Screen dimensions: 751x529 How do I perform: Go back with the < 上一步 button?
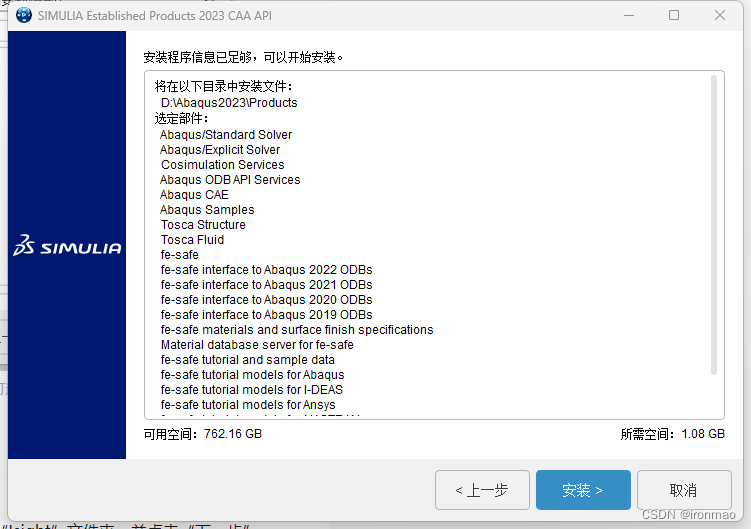[482, 490]
